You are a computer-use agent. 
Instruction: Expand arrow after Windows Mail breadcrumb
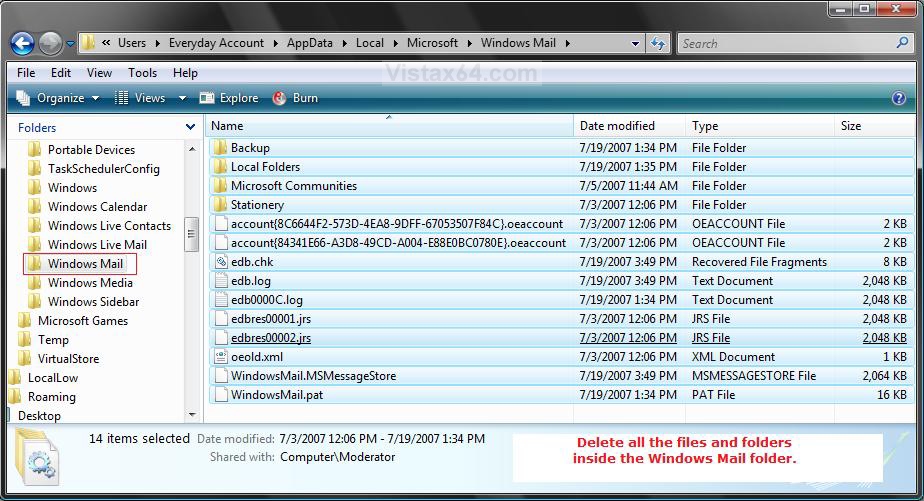click(x=567, y=43)
